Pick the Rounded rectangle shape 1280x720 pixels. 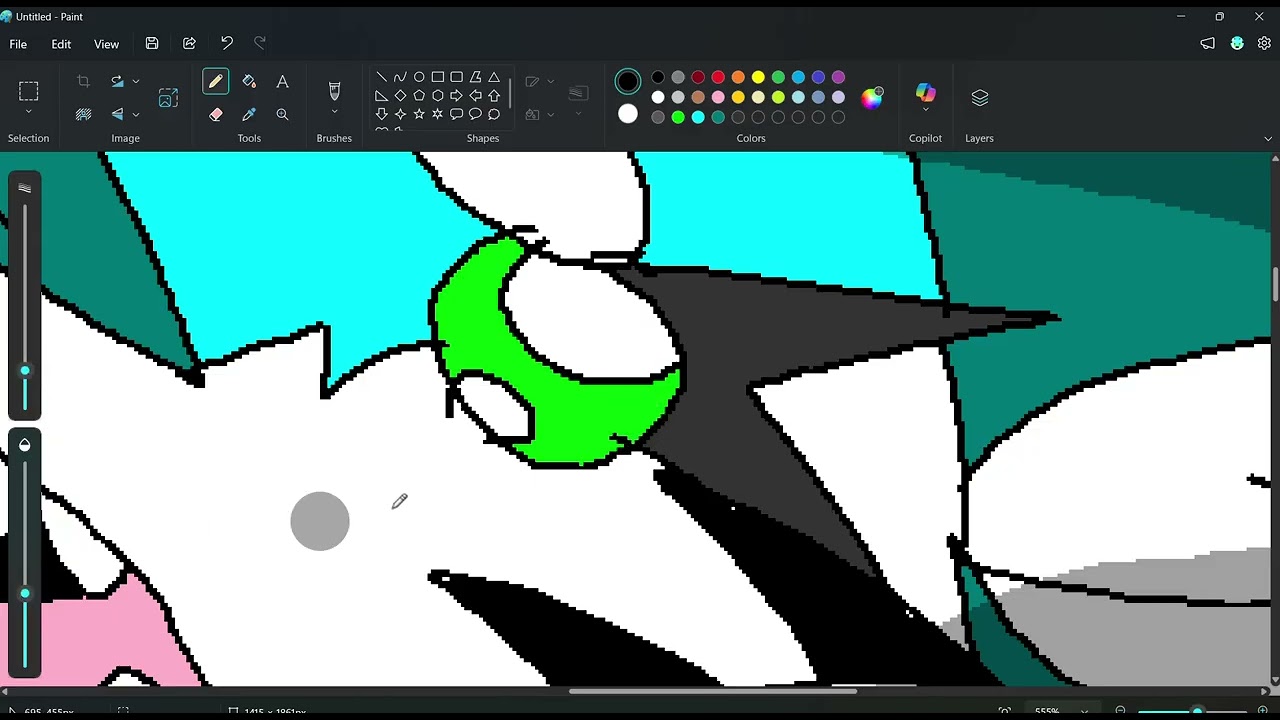point(456,77)
